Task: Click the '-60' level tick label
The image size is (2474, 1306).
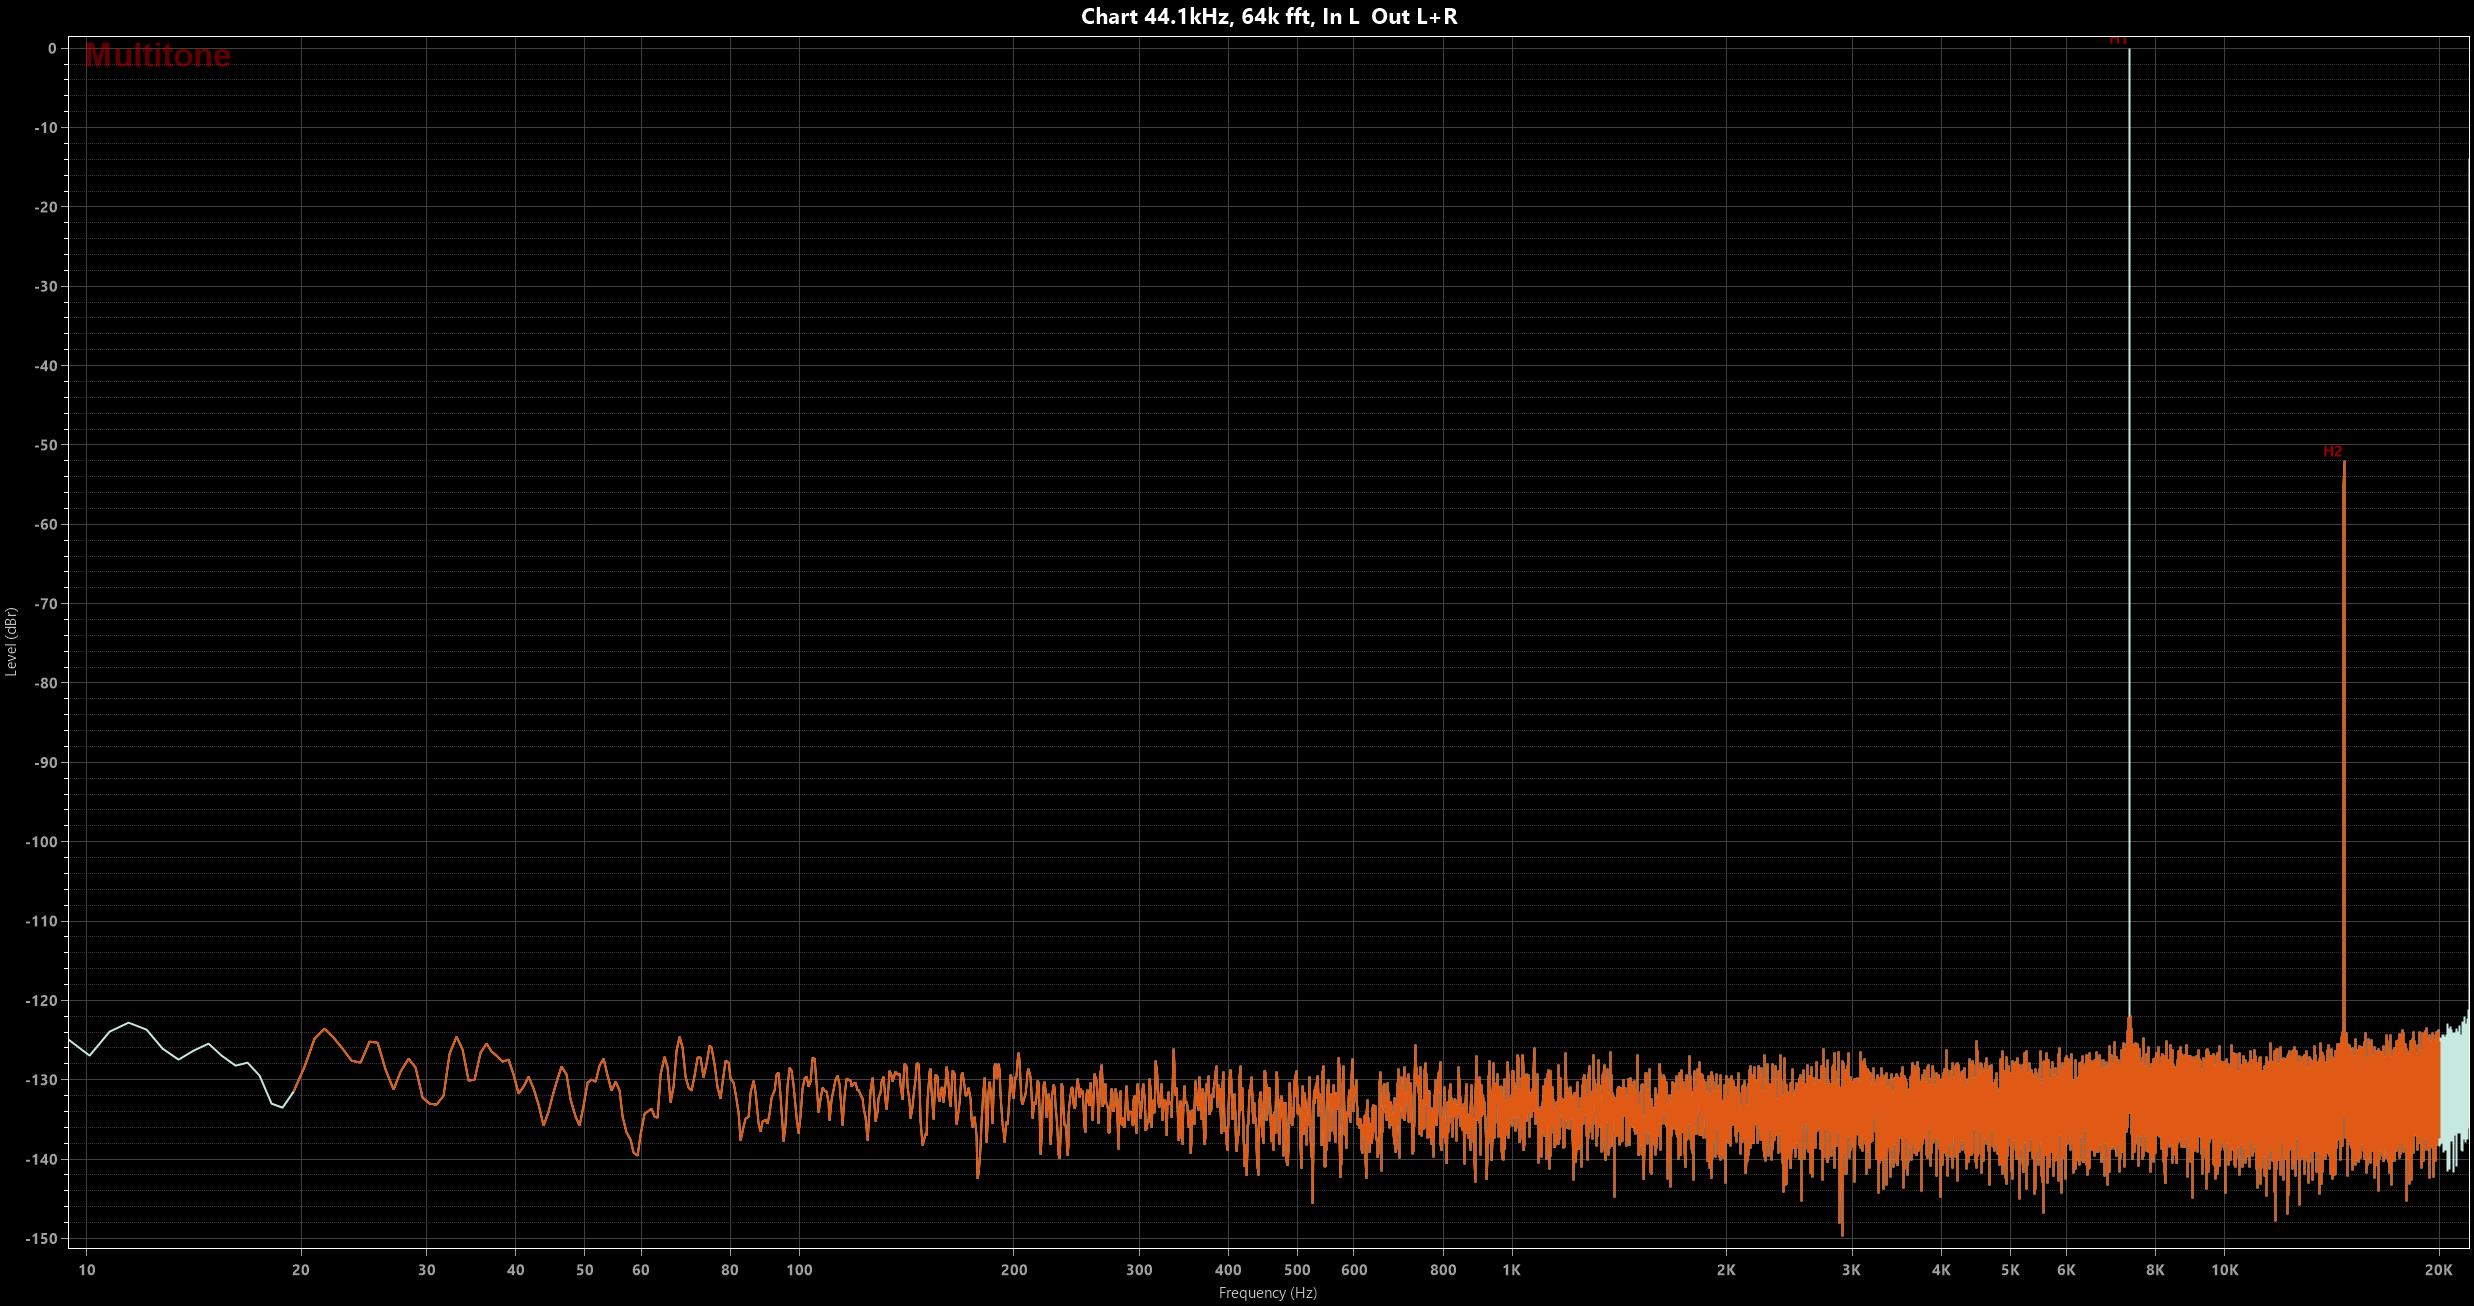Action: tap(44, 525)
